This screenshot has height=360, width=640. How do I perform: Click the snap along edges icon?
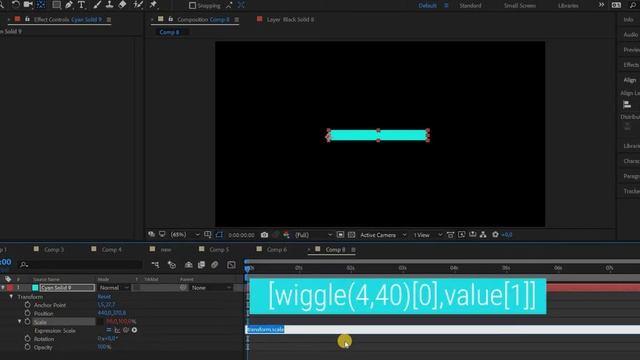coord(229,5)
